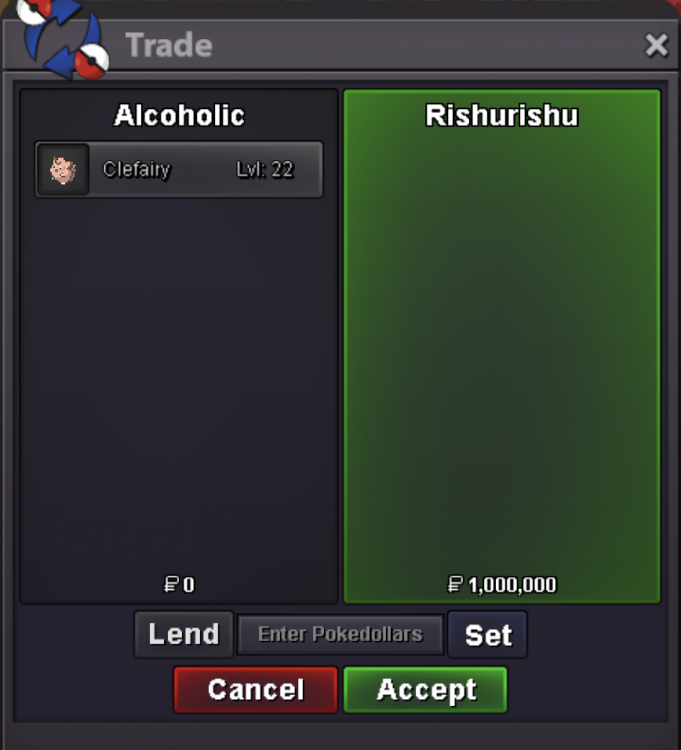Image resolution: width=681 pixels, height=750 pixels.
Task: Click the Clefairy Lvl 22 trade entry
Action: pyautogui.click(x=179, y=169)
